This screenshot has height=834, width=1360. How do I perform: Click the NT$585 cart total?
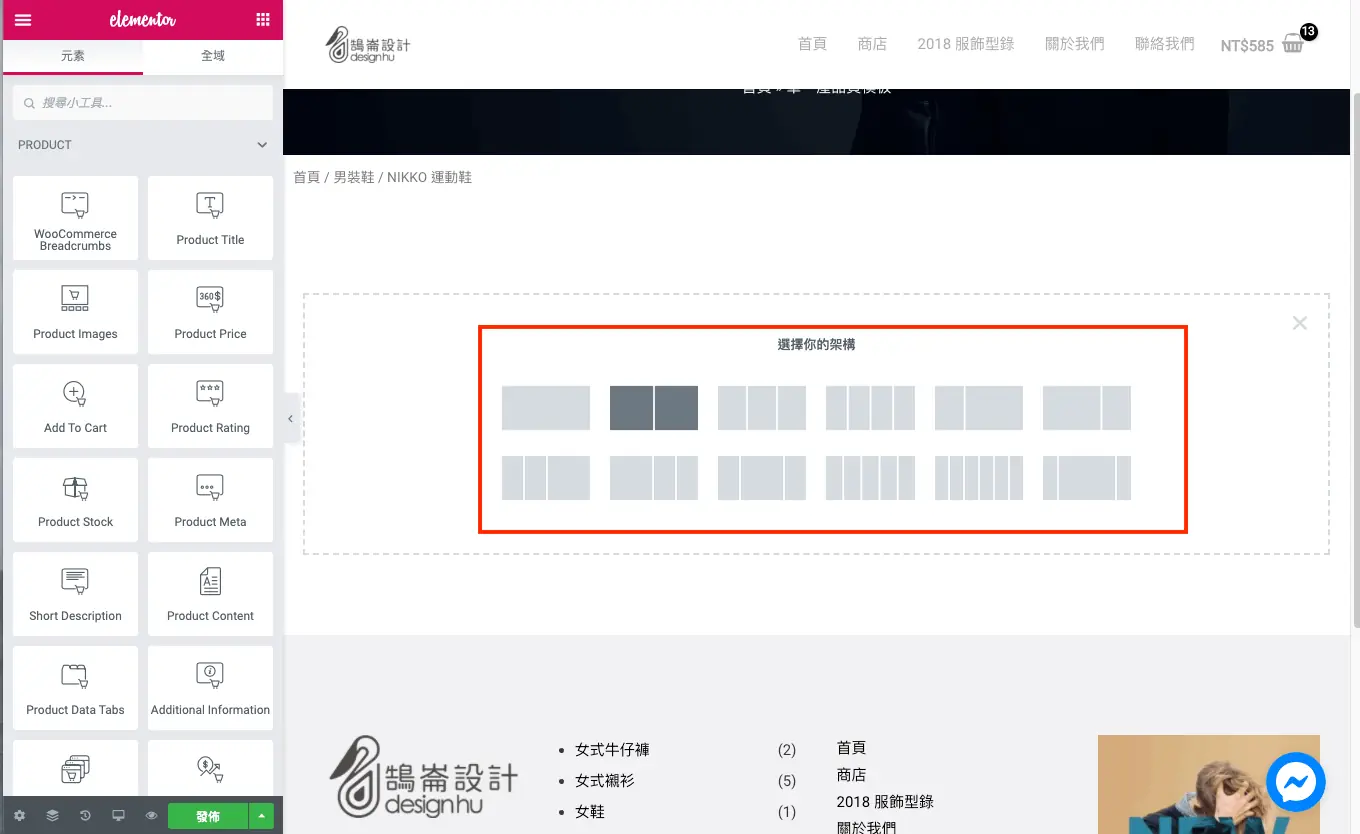[1247, 46]
